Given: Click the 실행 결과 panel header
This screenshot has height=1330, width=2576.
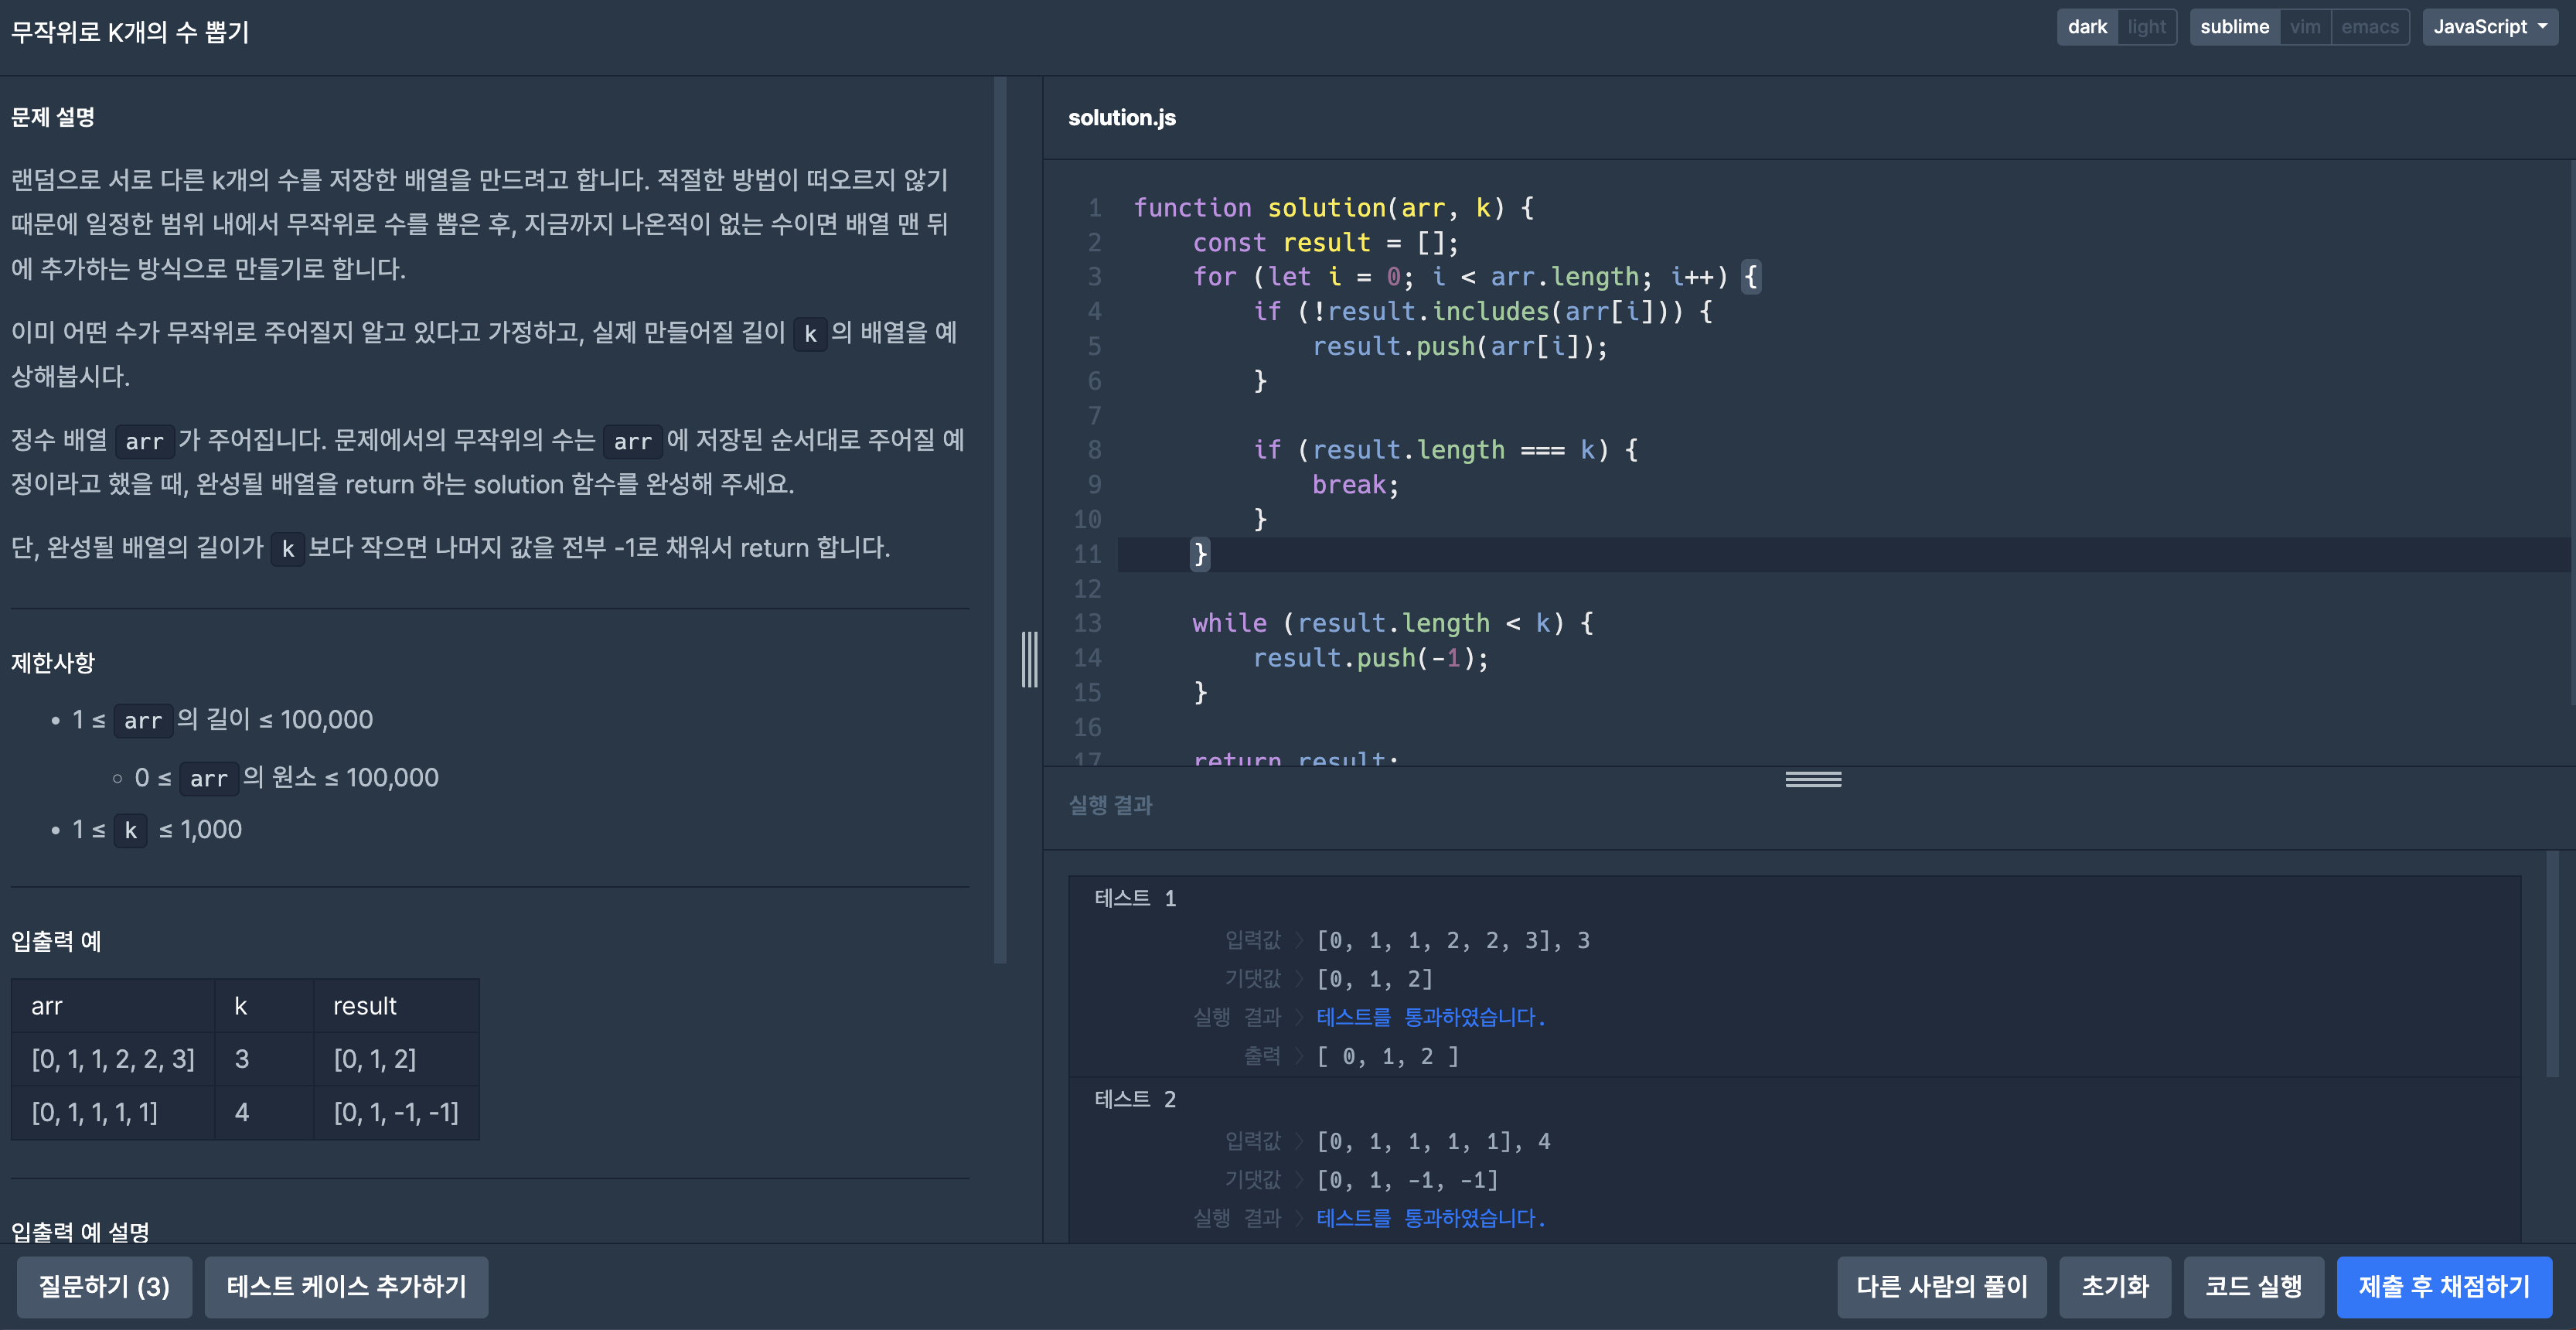Looking at the screenshot, I should click(1110, 805).
